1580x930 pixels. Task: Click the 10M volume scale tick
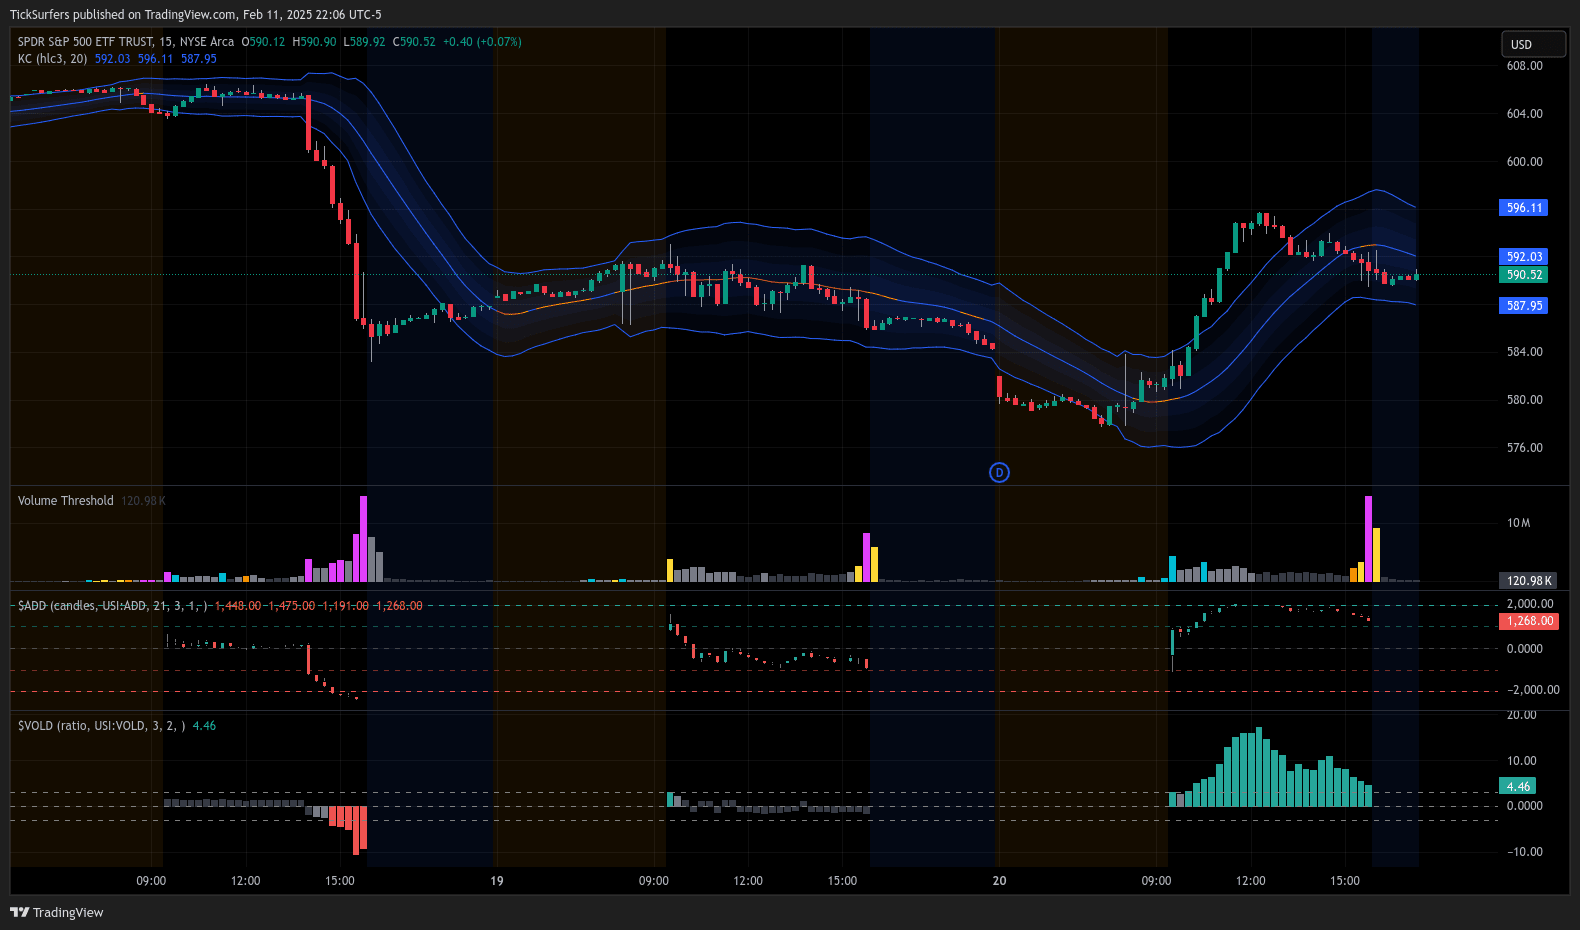tap(1518, 523)
